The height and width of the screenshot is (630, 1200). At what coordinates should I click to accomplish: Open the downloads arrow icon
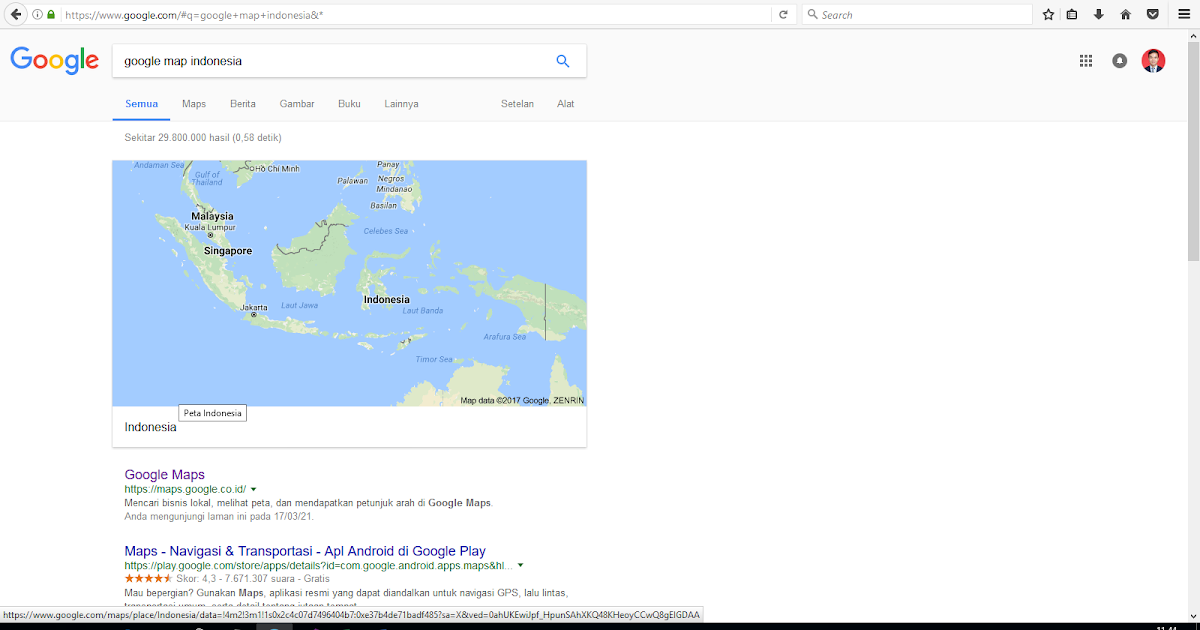point(1099,15)
